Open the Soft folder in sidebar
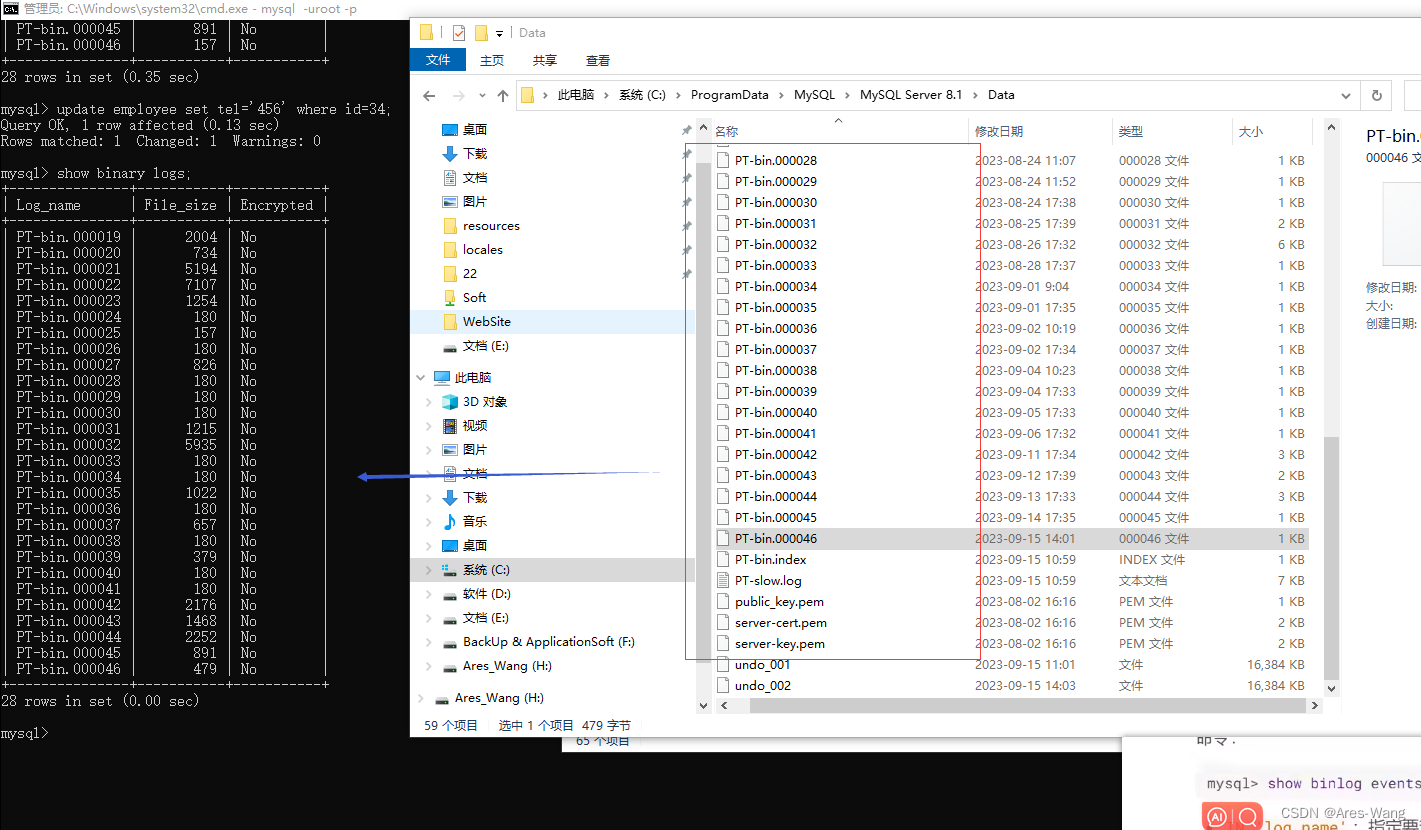Image resolution: width=1421 pixels, height=830 pixels. pos(474,297)
